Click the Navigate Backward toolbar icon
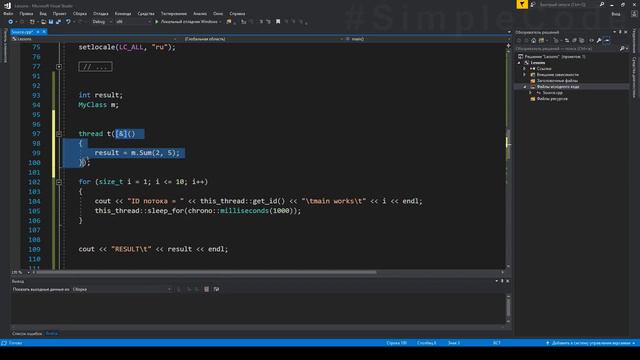This screenshot has width=640, height=360. coord(11,22)
